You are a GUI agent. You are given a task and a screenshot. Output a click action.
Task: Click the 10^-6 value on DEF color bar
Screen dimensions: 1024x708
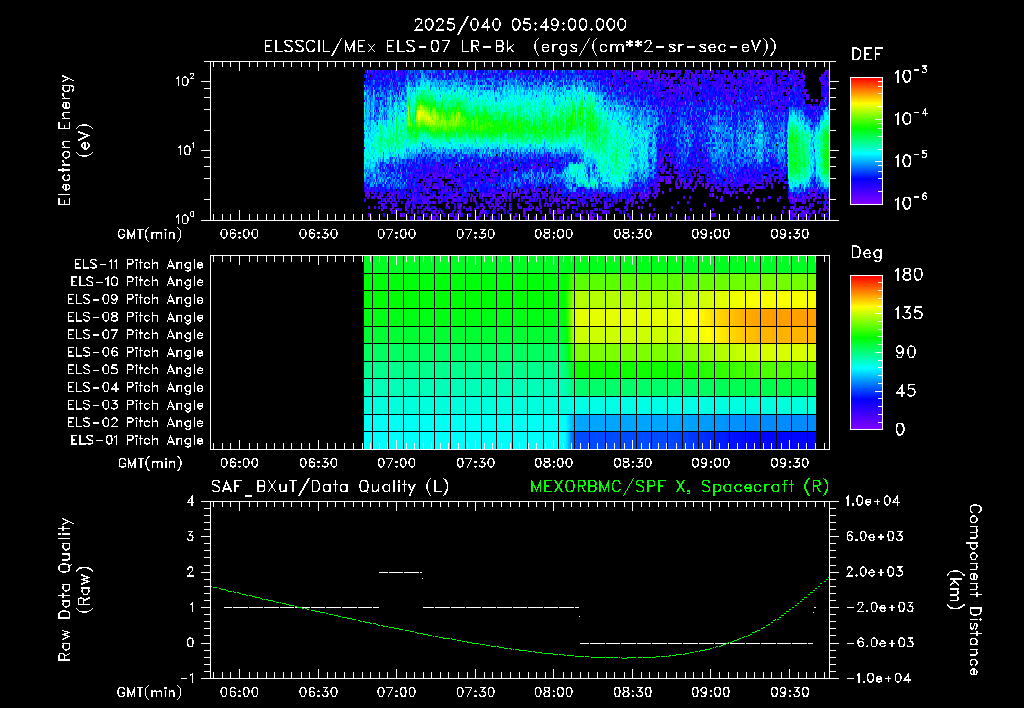pyautogui.click(x=910, y=202)
